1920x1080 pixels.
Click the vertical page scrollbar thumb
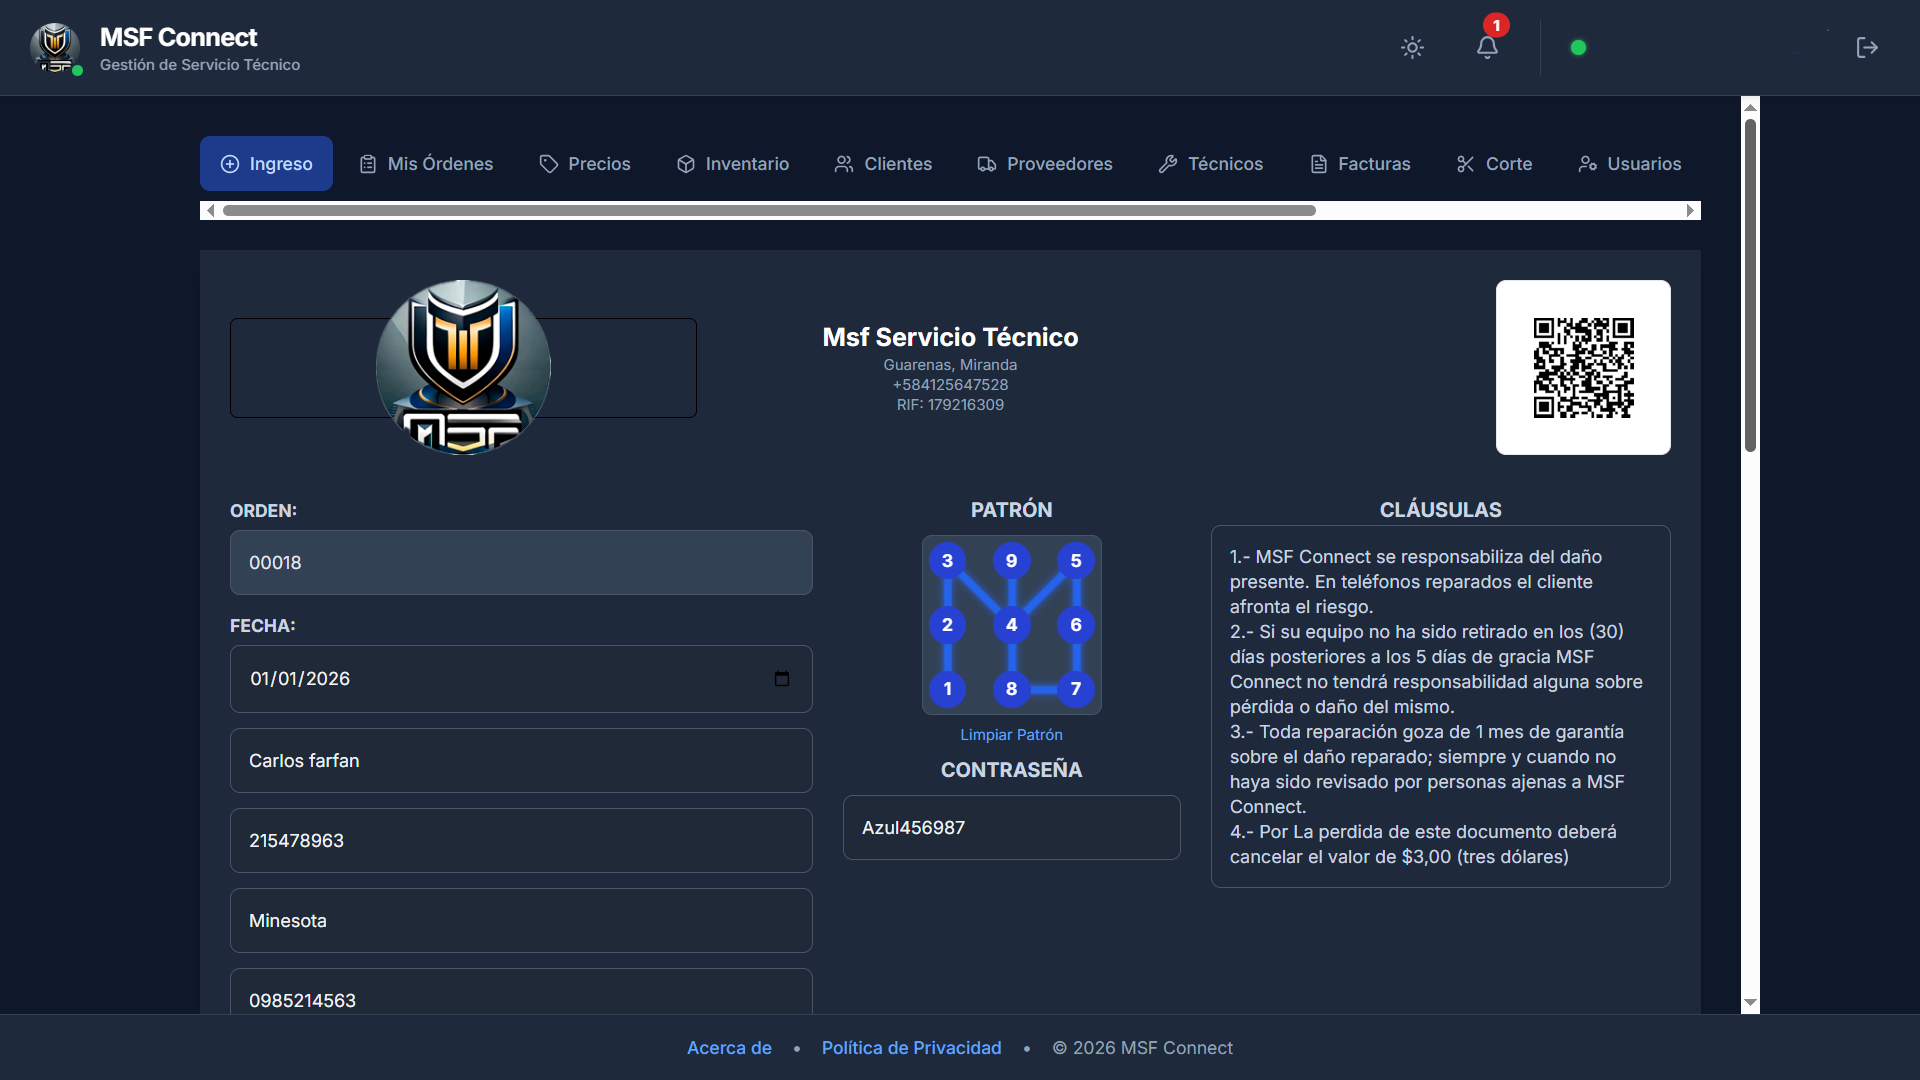pos(1750,285)
